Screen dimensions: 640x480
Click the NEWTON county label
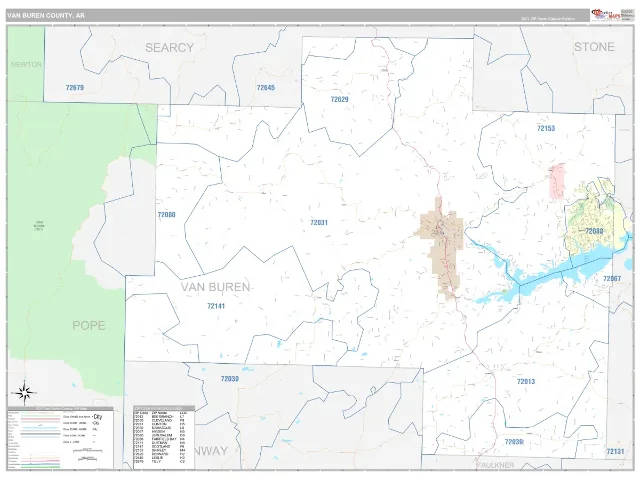click(26, 64)
